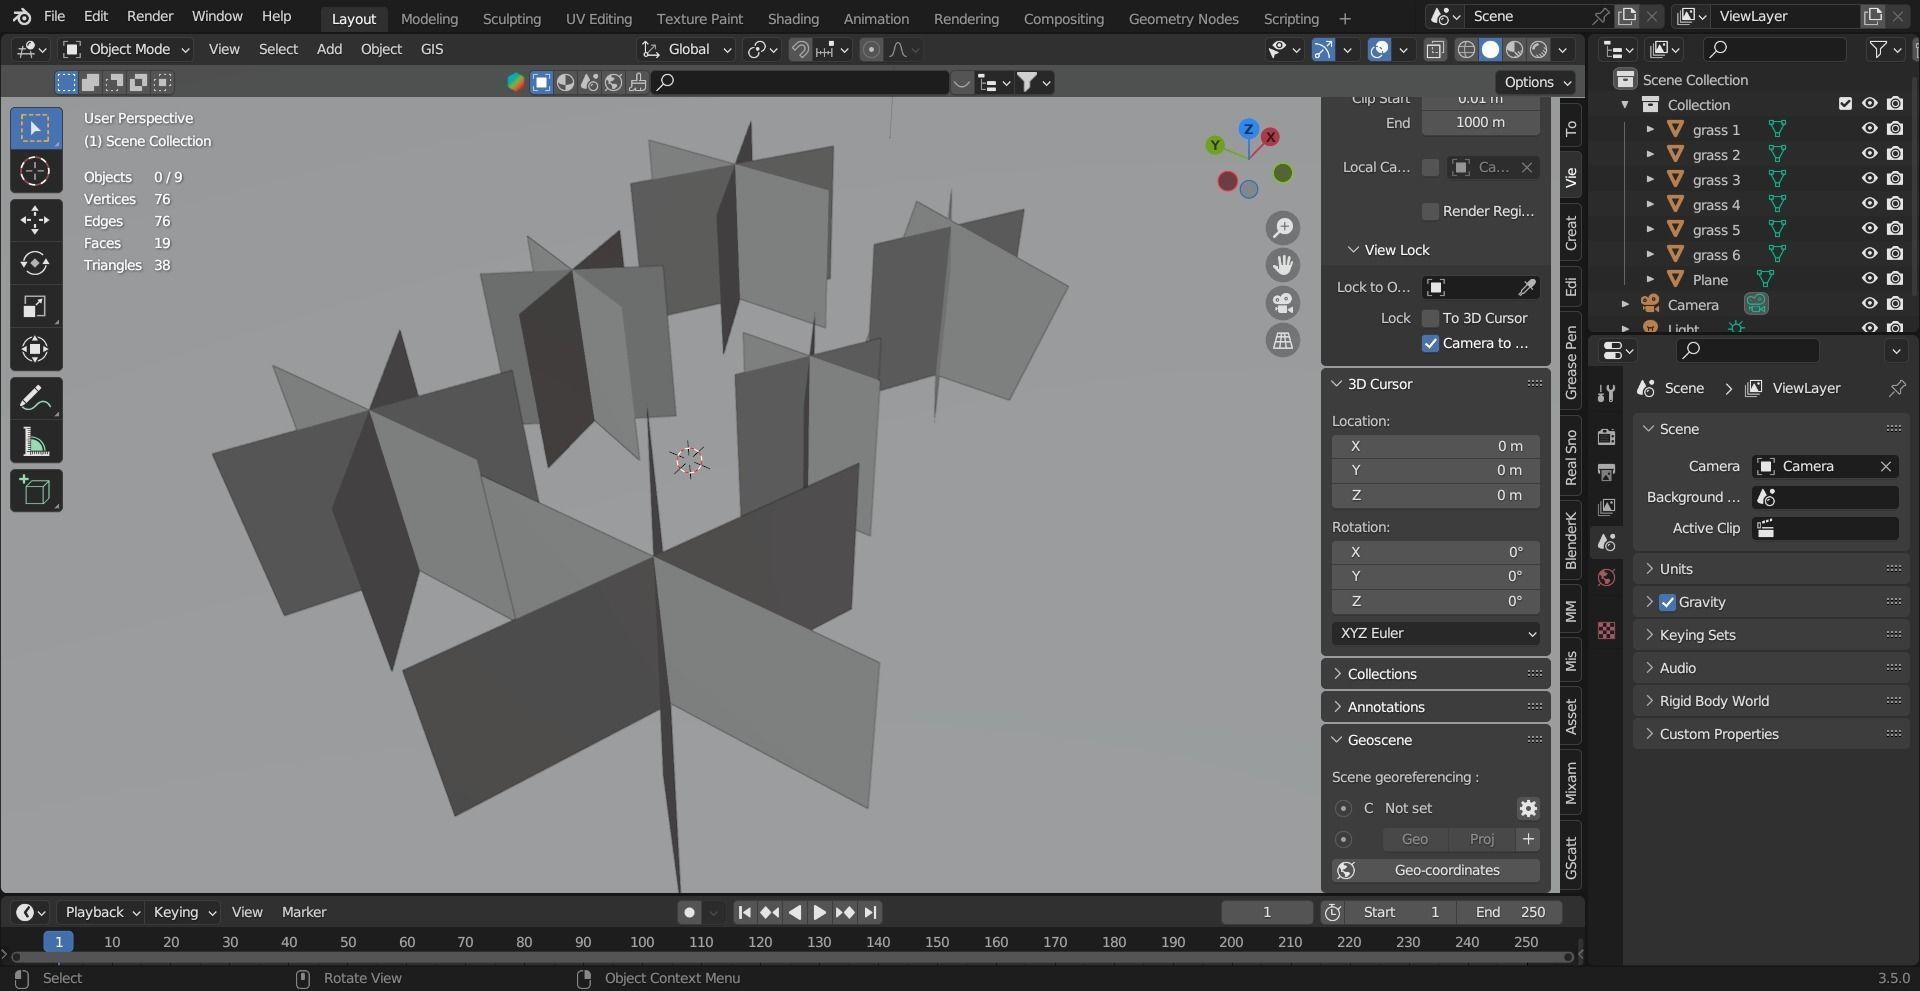Open the File menu
Viewport: 1920px width, 991px height.
point(54,16)
